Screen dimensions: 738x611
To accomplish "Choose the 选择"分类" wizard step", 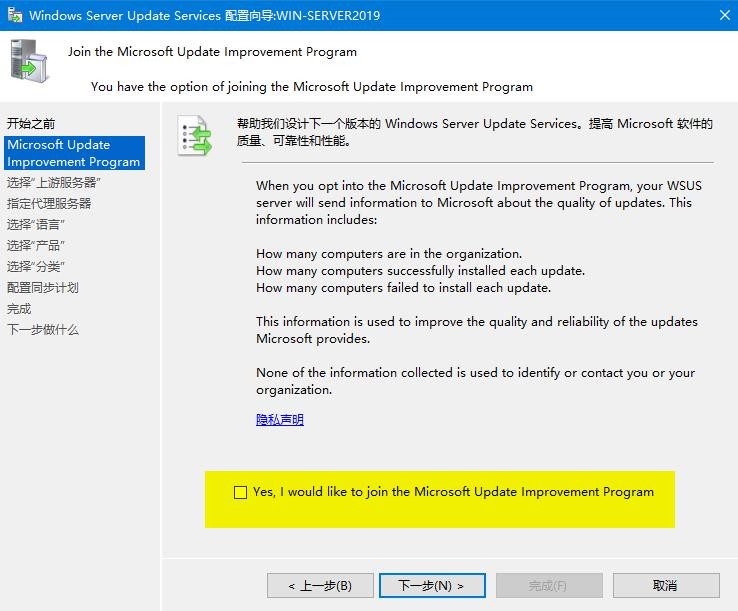I will pyautogui.click(x=36, y=266).
